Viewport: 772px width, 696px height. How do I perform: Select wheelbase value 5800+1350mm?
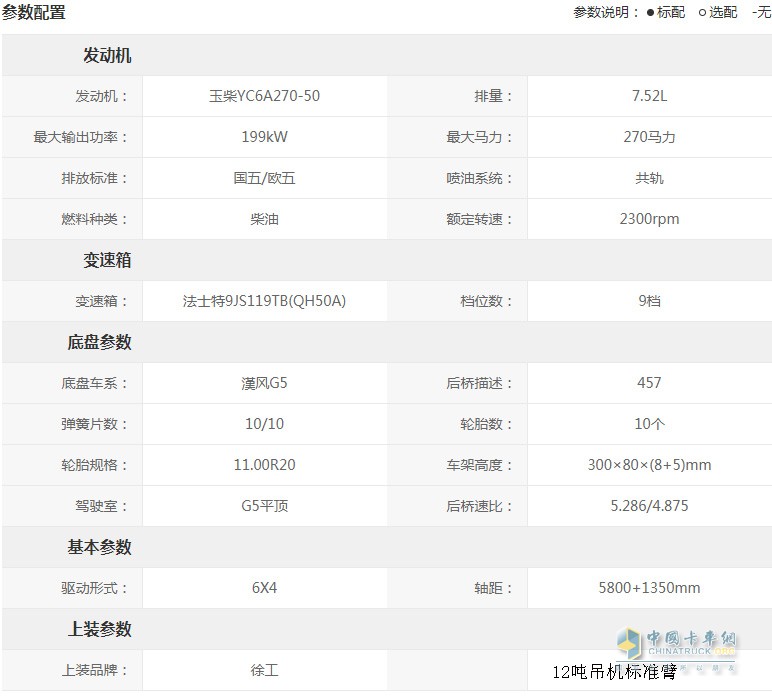[649, 588]
